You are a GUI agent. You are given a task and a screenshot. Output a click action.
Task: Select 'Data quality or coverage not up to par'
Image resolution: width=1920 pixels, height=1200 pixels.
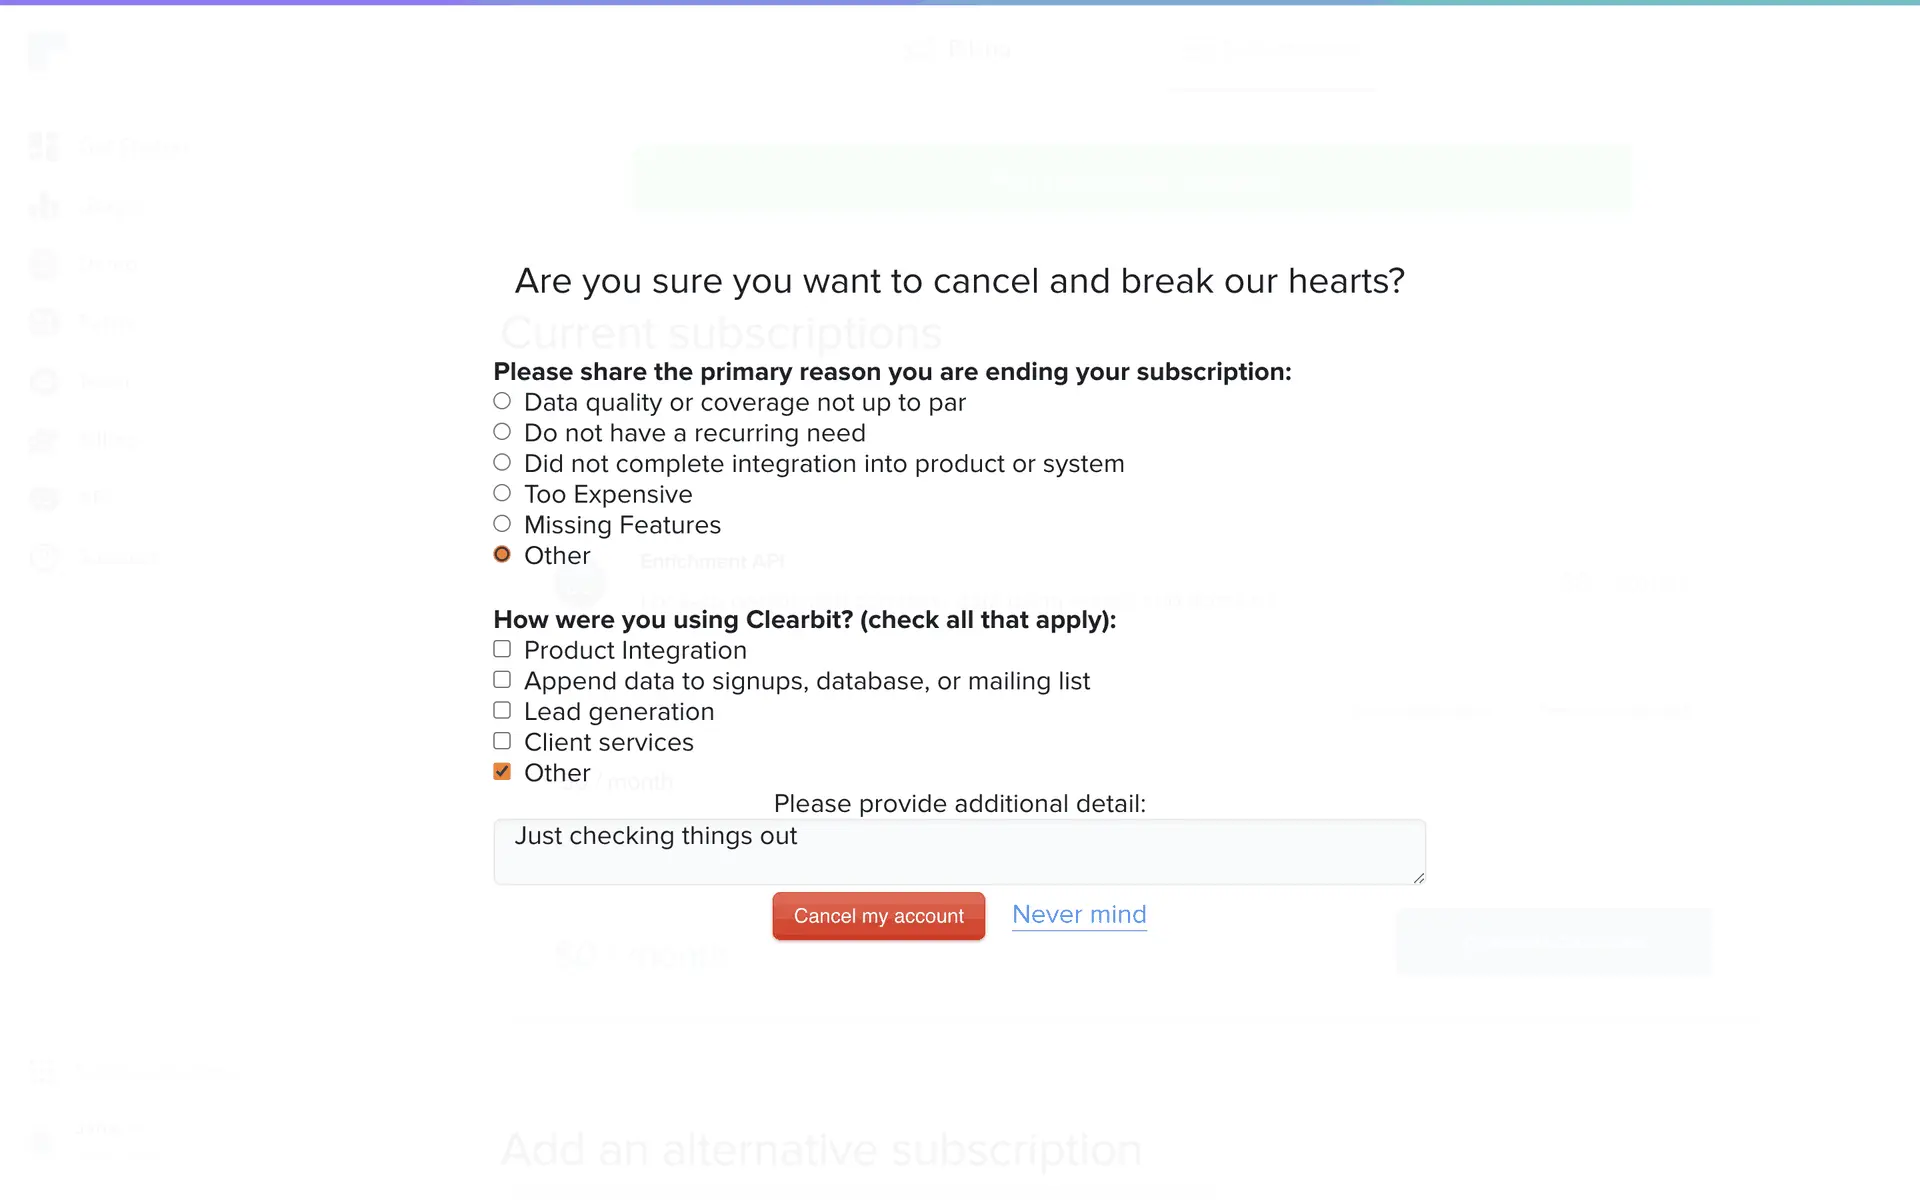pos(502,402)
